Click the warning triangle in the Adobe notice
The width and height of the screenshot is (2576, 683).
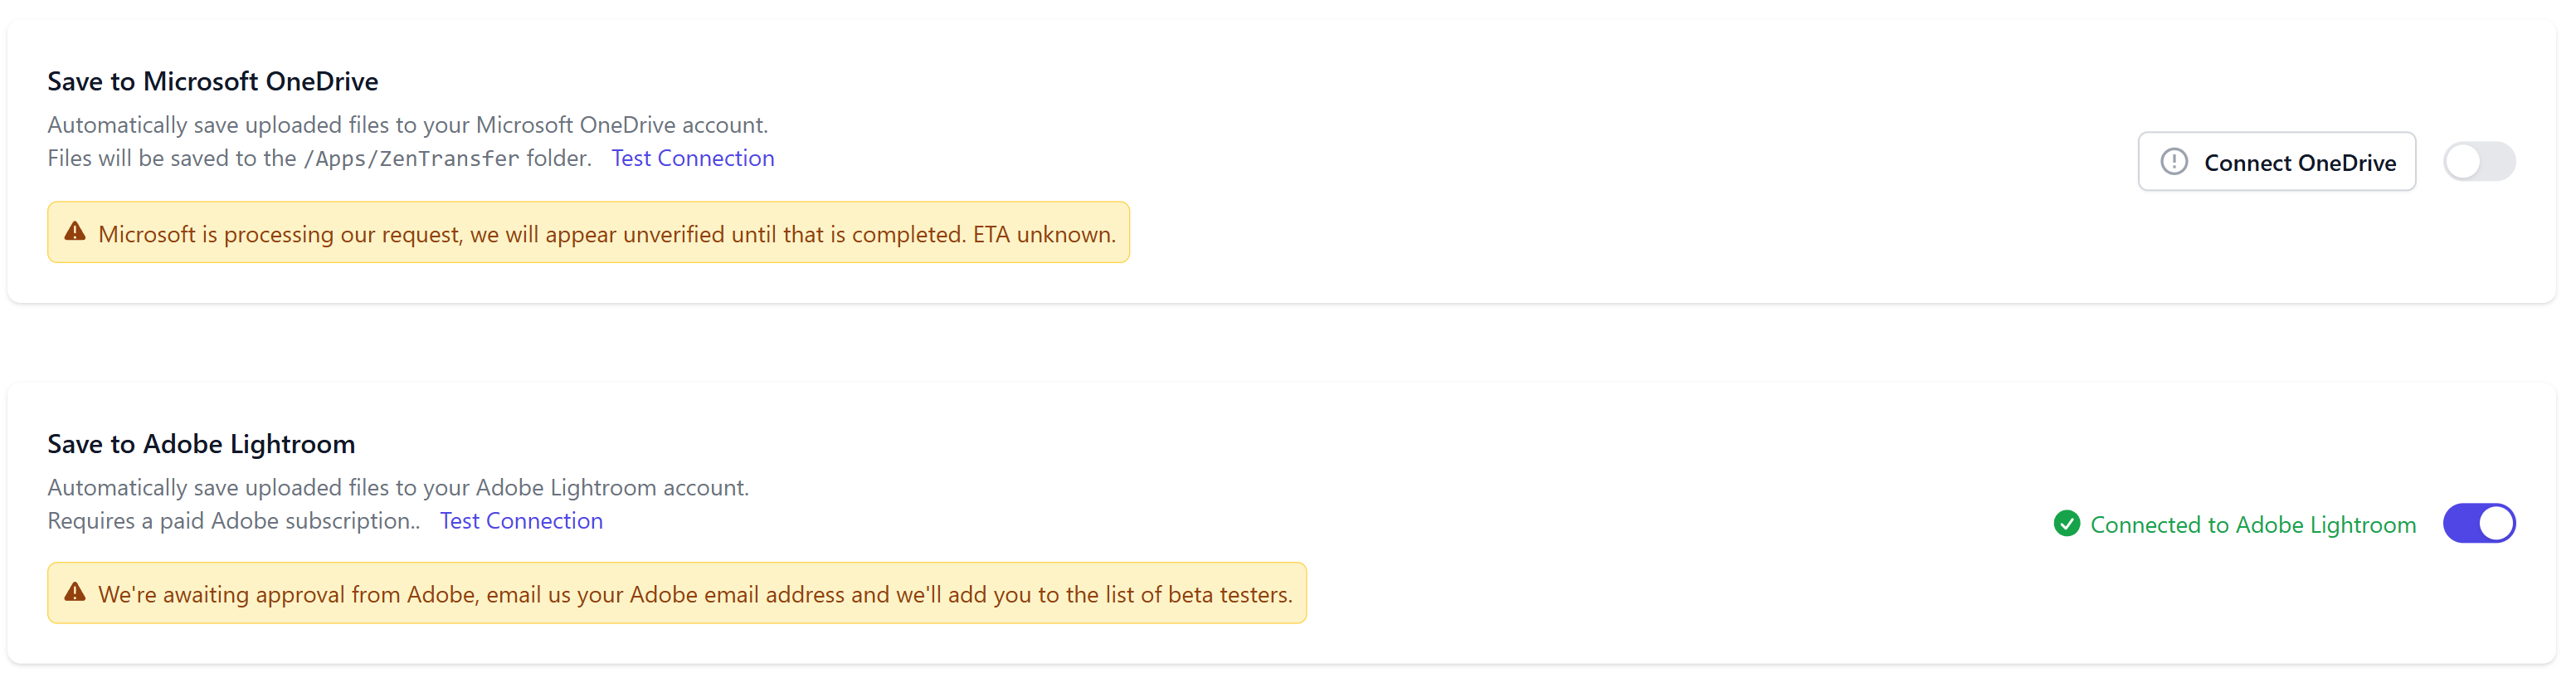75,593
